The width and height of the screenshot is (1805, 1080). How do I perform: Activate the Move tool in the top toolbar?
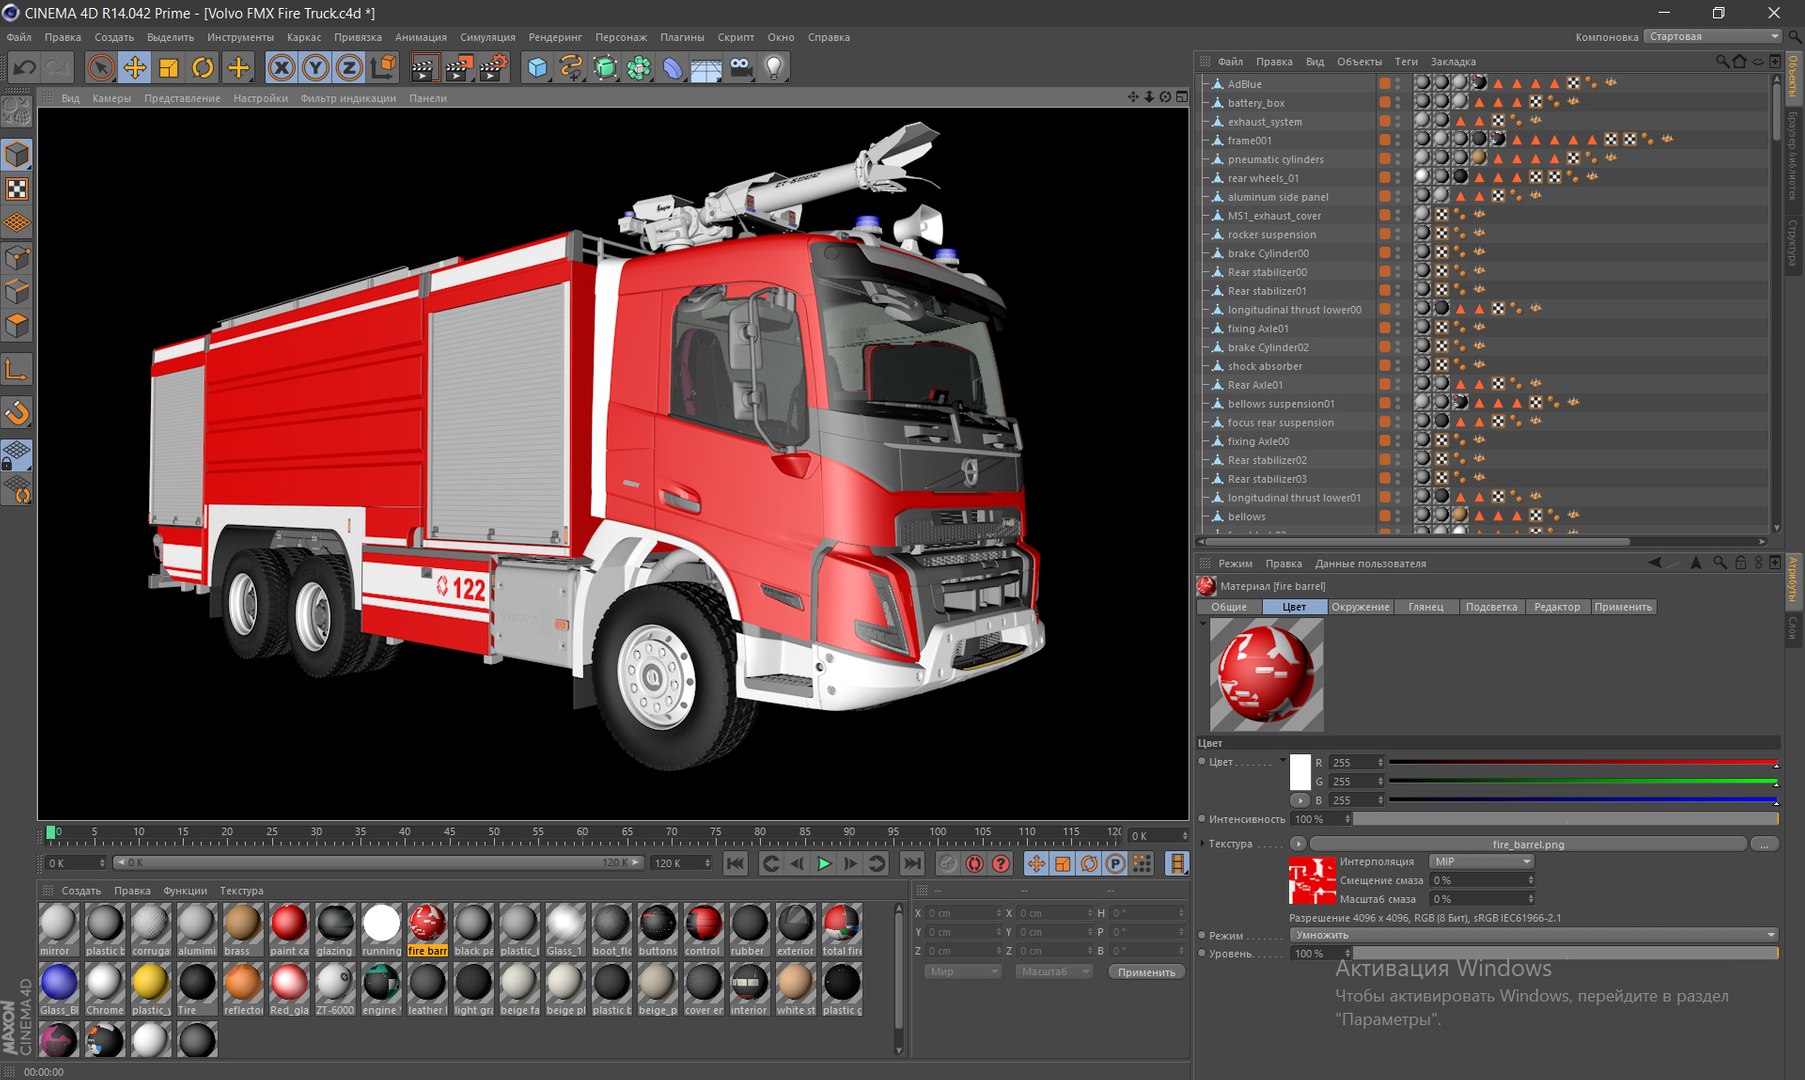click(x=134, y=67)
